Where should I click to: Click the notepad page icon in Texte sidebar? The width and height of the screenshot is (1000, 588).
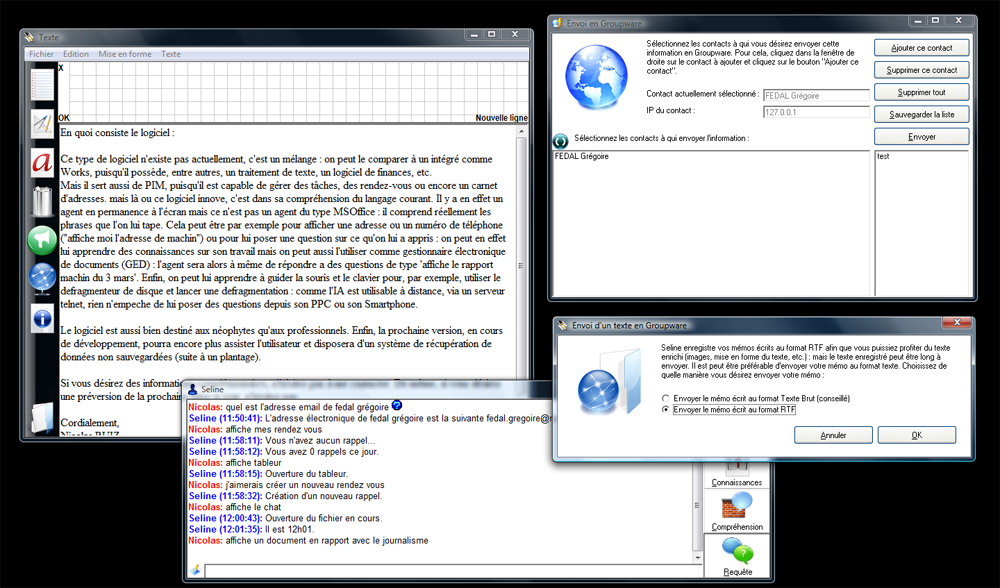42,85
